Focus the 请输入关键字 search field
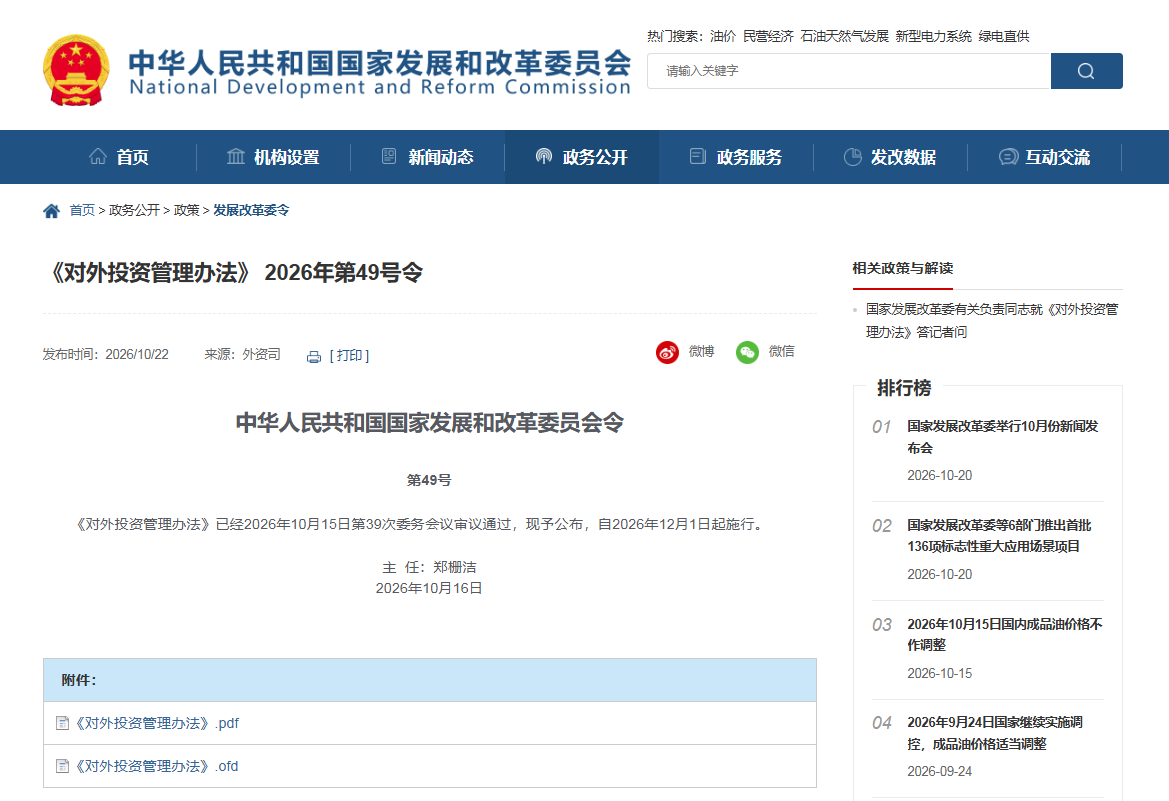This screenshot has width=1169, height=801. 849,71
